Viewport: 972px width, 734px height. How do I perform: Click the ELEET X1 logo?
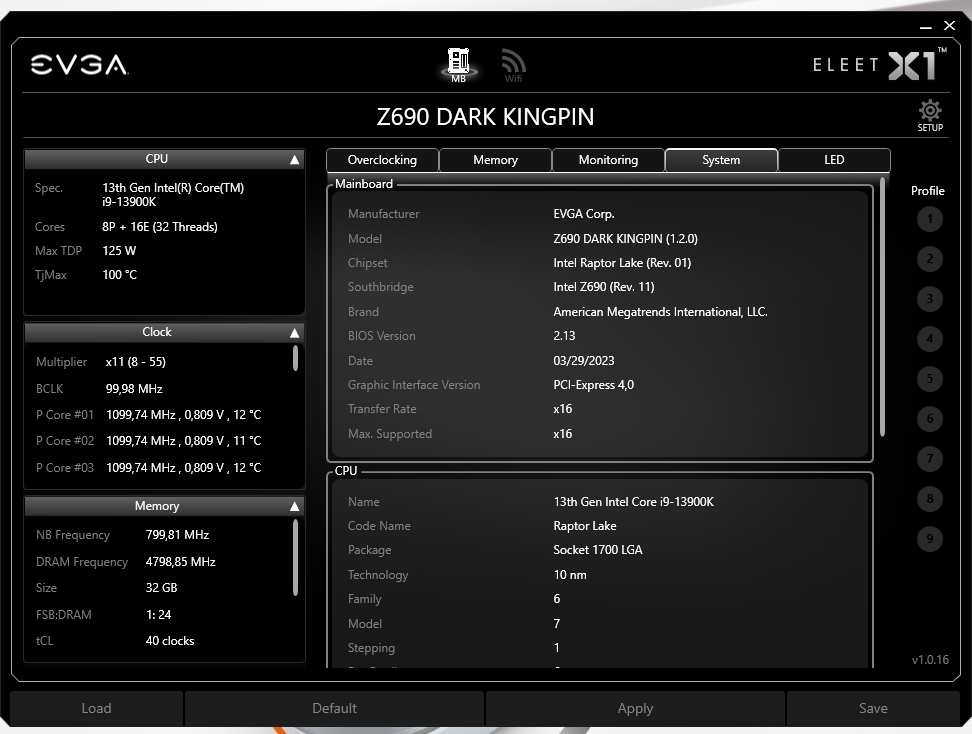pyautogui.click(x=875, y=64)
